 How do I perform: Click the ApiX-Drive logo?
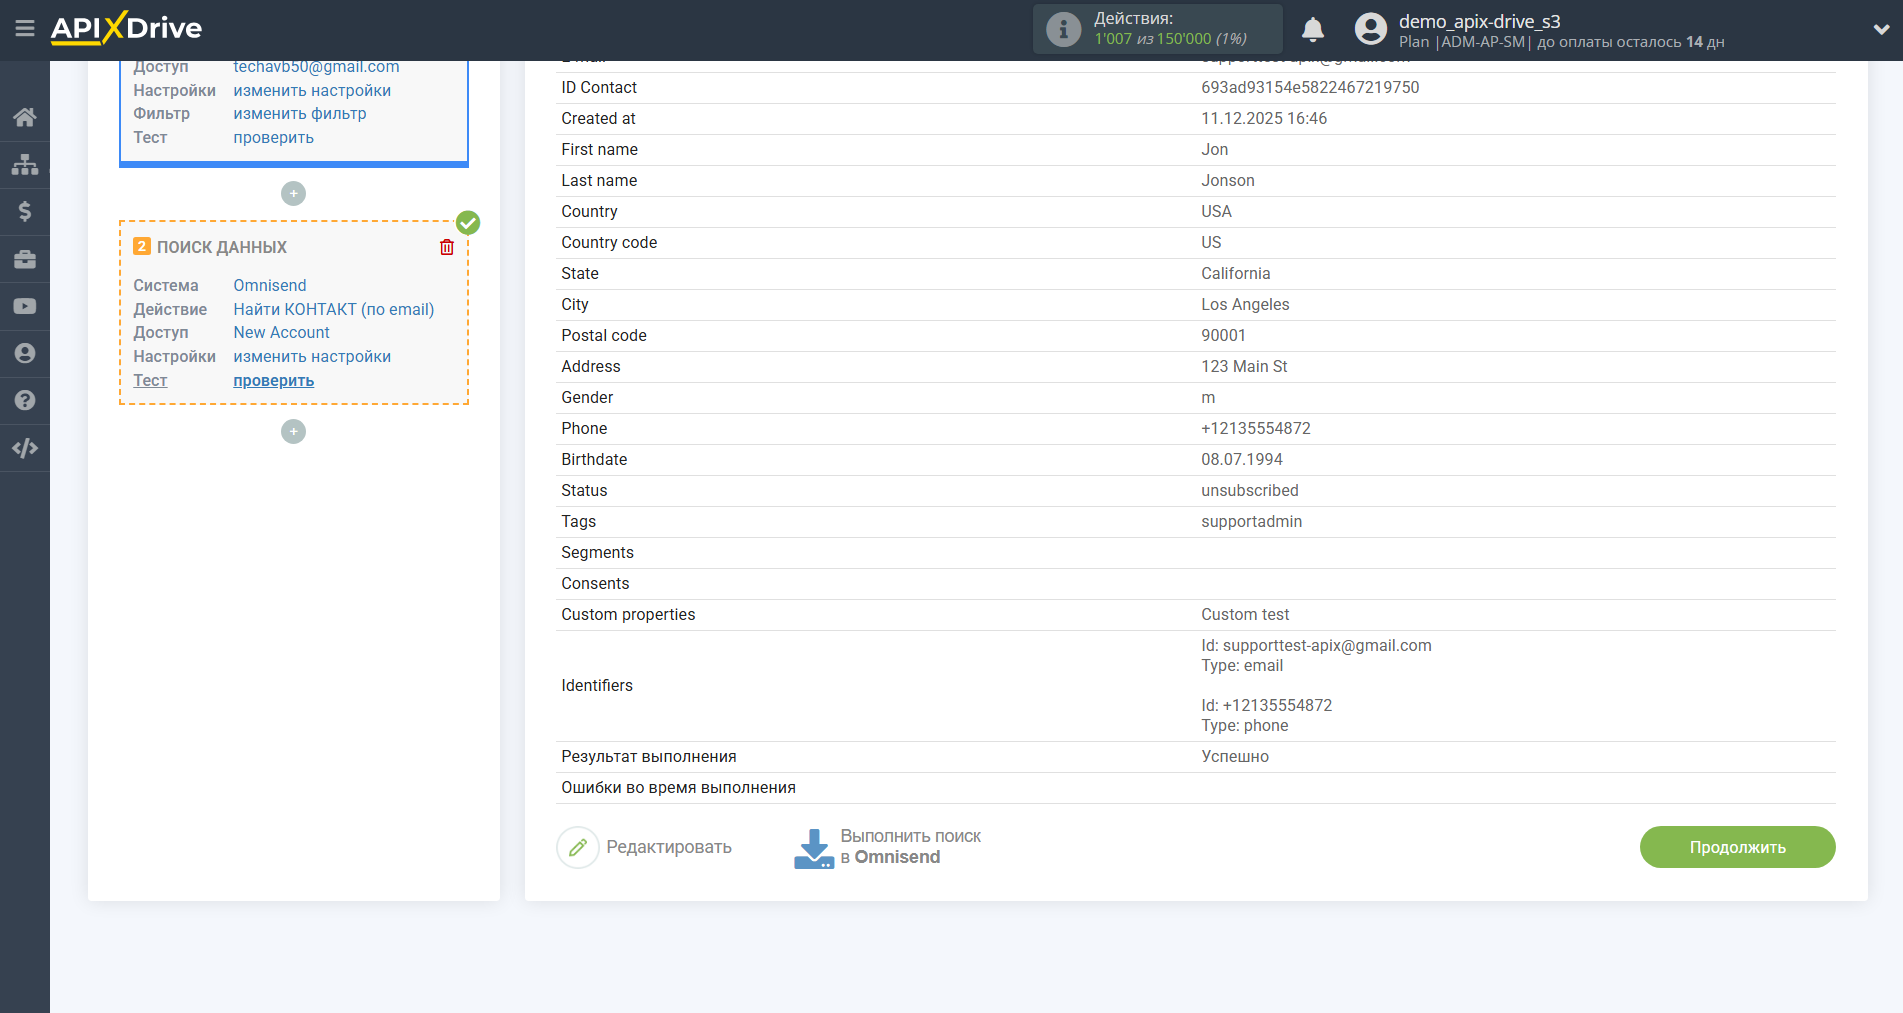click(x=126, y=28)
